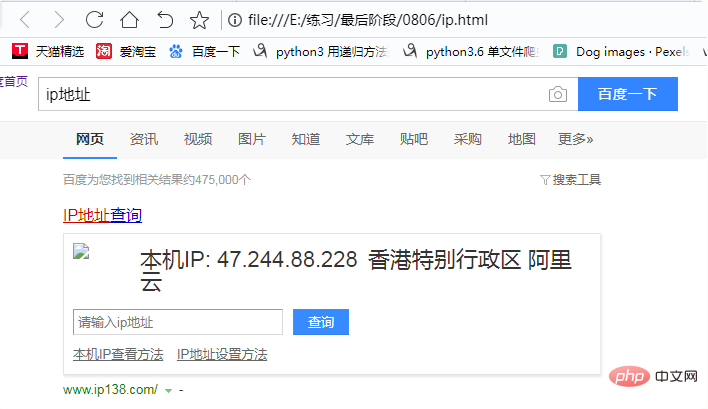Switch to the 资讯 tab
Image resolution: width=708 pixels, height=409 pixels.
[x=144, y=139]
